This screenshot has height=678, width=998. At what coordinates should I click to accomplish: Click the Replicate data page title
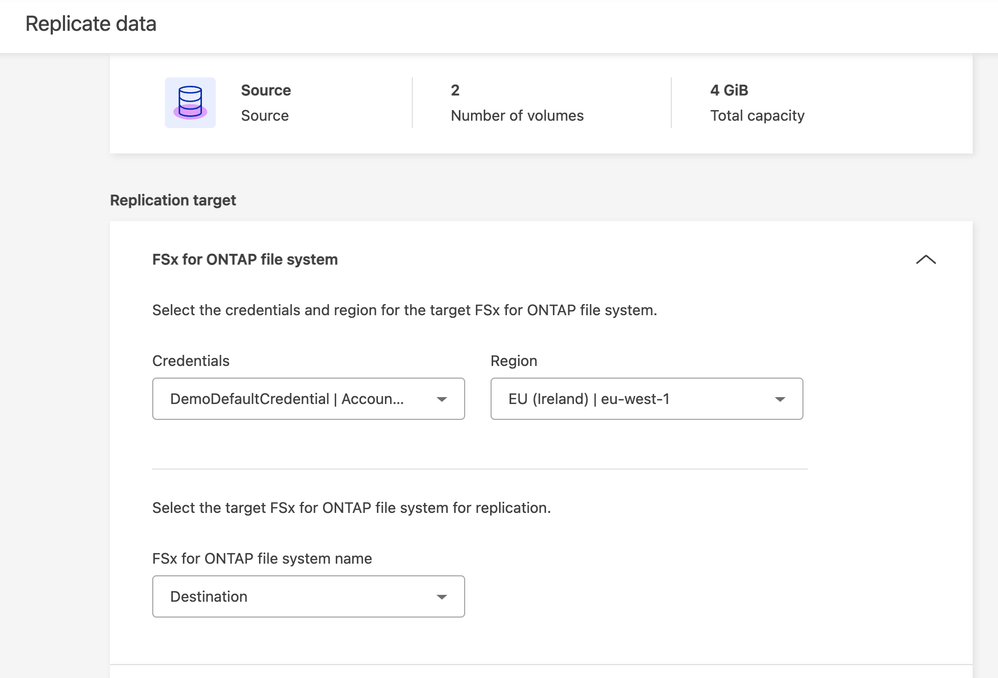91,24
